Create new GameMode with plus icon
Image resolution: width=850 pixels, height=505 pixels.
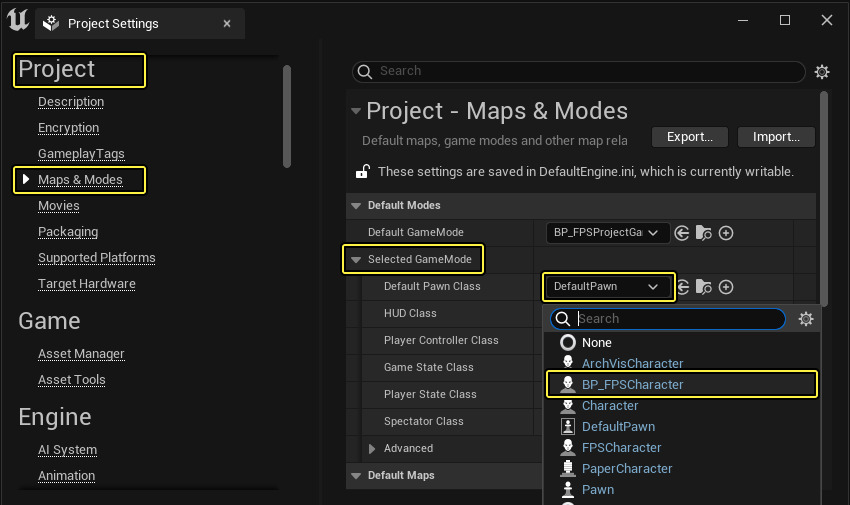tap(726, 233)
